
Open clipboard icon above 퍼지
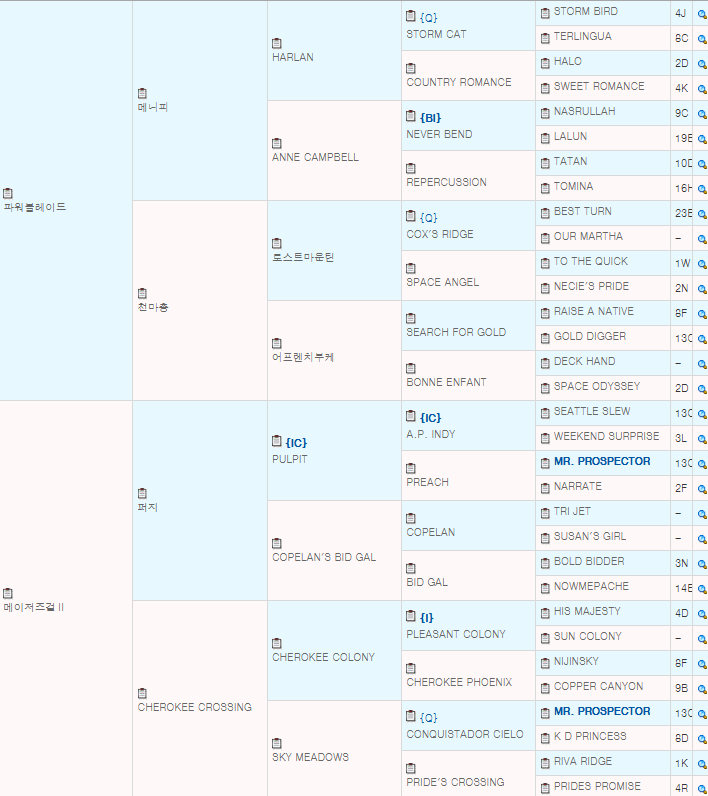[x=142, y=493]
